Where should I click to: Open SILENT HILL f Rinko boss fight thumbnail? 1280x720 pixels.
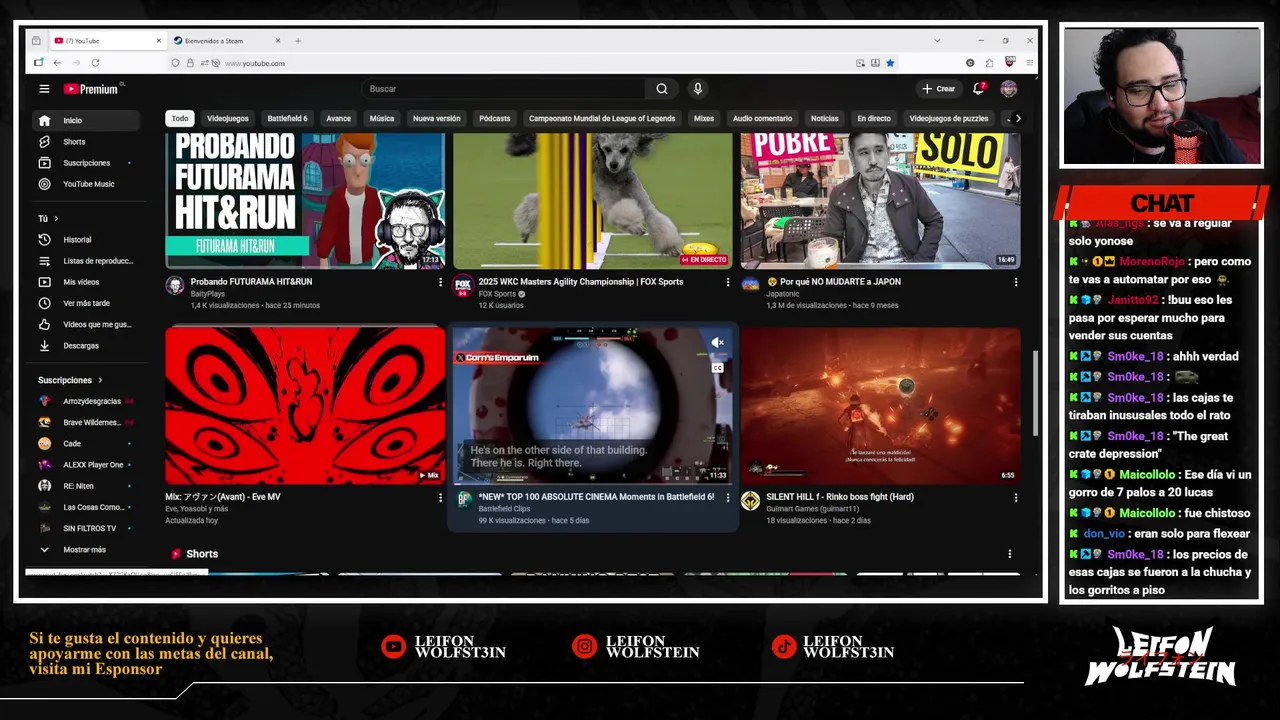click(x=881, y=405)
